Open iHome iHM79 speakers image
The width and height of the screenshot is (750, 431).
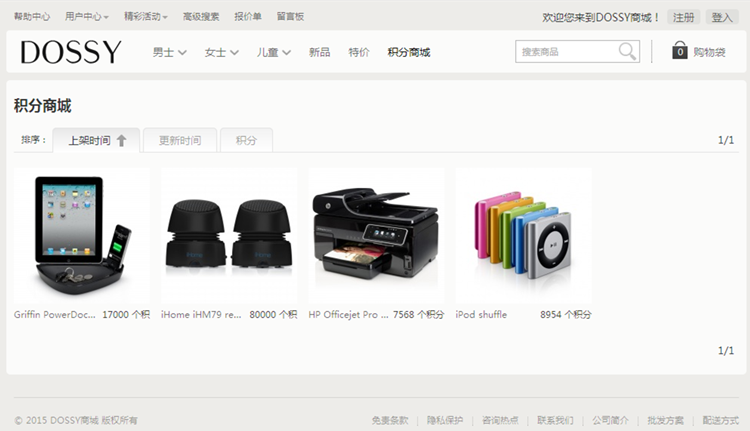pos(229,236)
